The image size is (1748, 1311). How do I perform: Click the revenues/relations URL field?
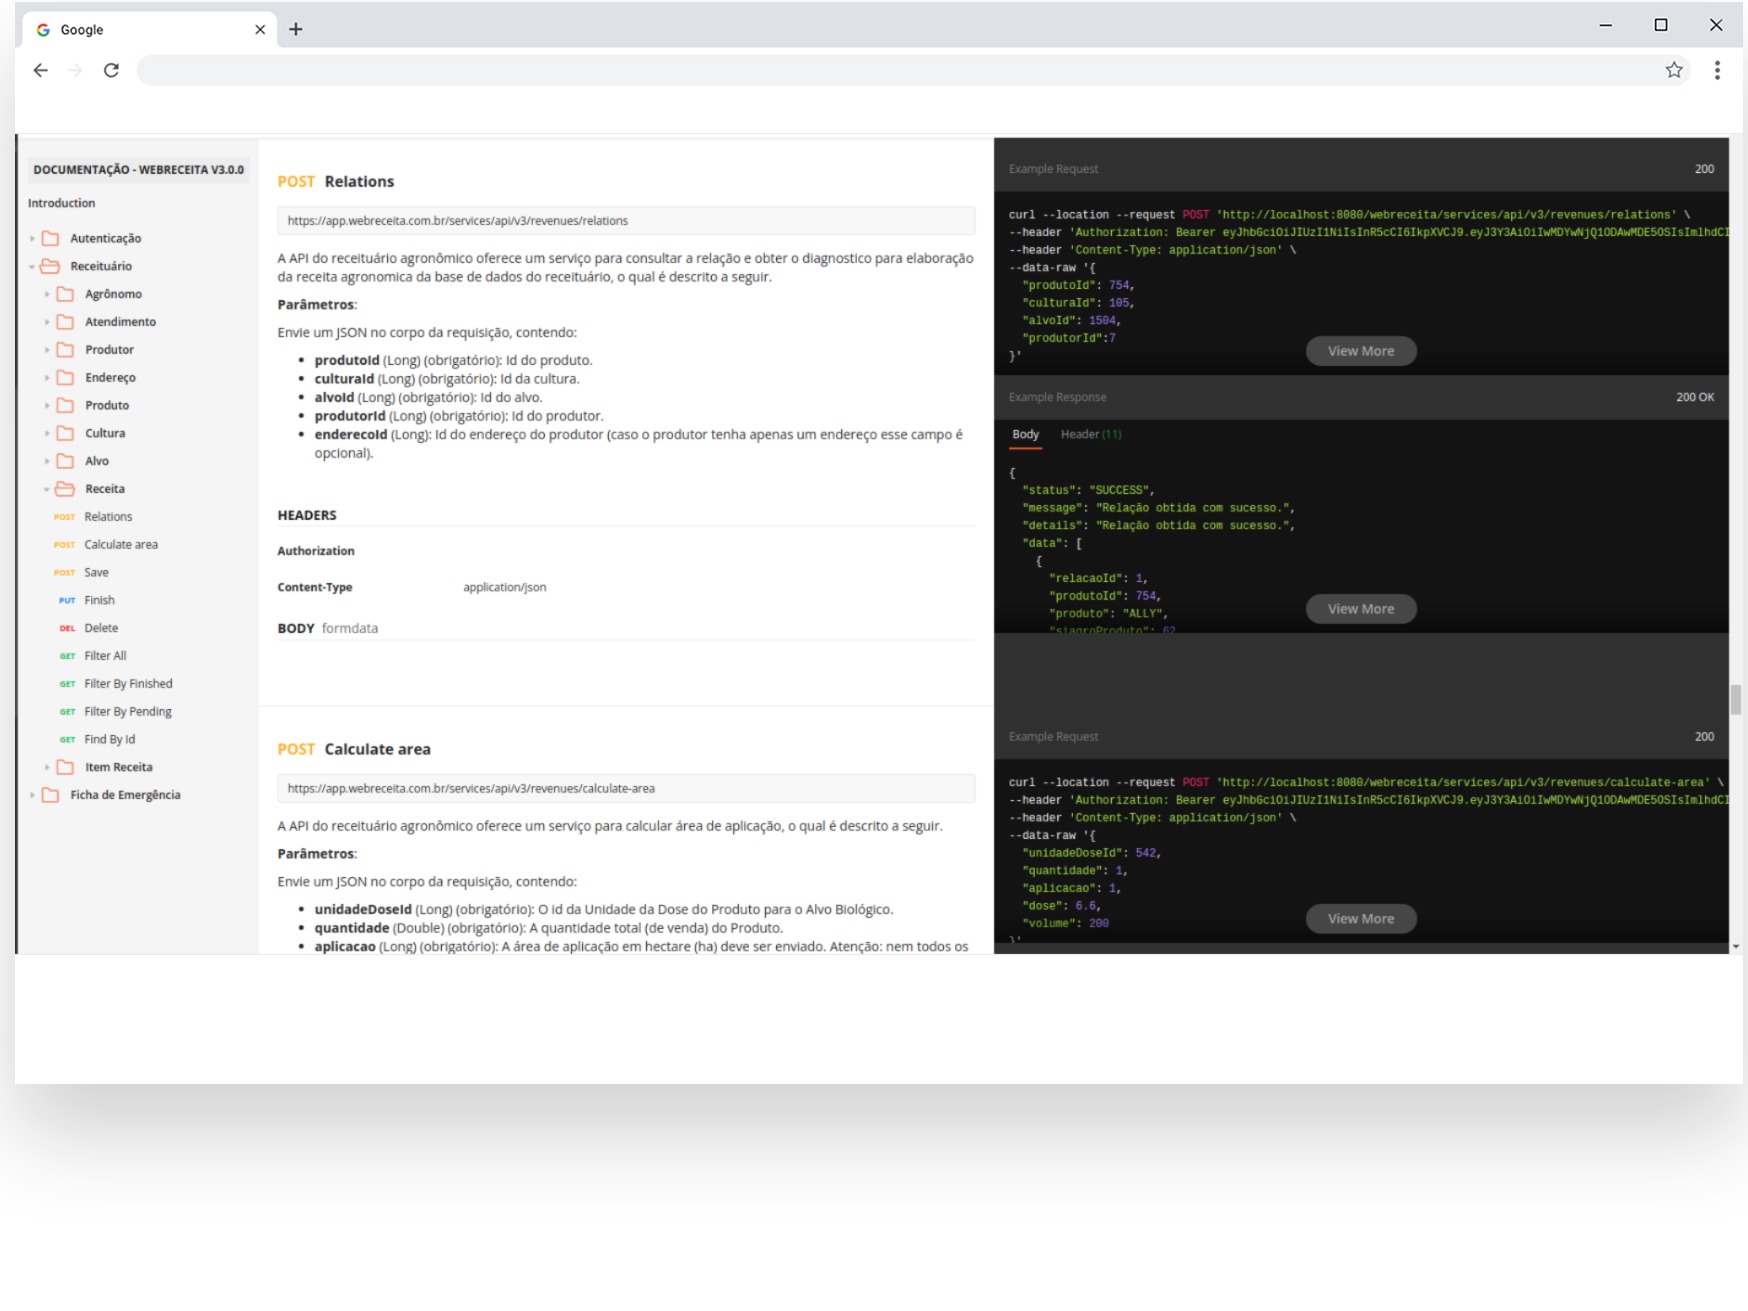[626, 221]
